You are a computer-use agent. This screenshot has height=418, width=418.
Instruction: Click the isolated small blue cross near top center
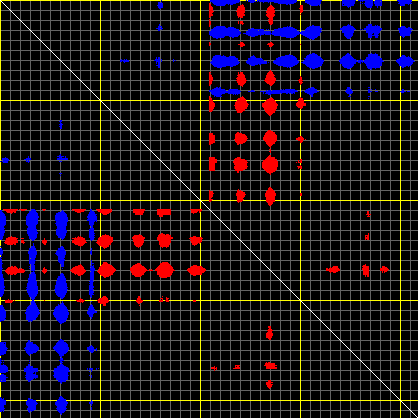(x=160, y=28)
